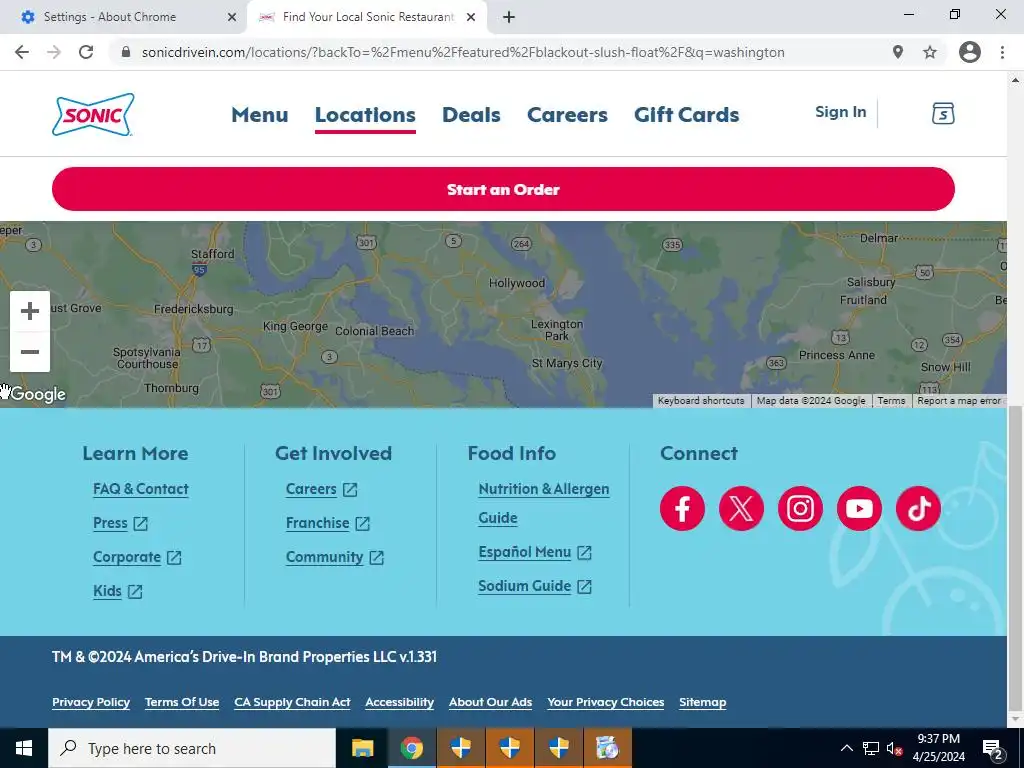Click Sign In link
Image resolution: width=1024 pixels, height=768 pixels.
click(x=840, y=112)
